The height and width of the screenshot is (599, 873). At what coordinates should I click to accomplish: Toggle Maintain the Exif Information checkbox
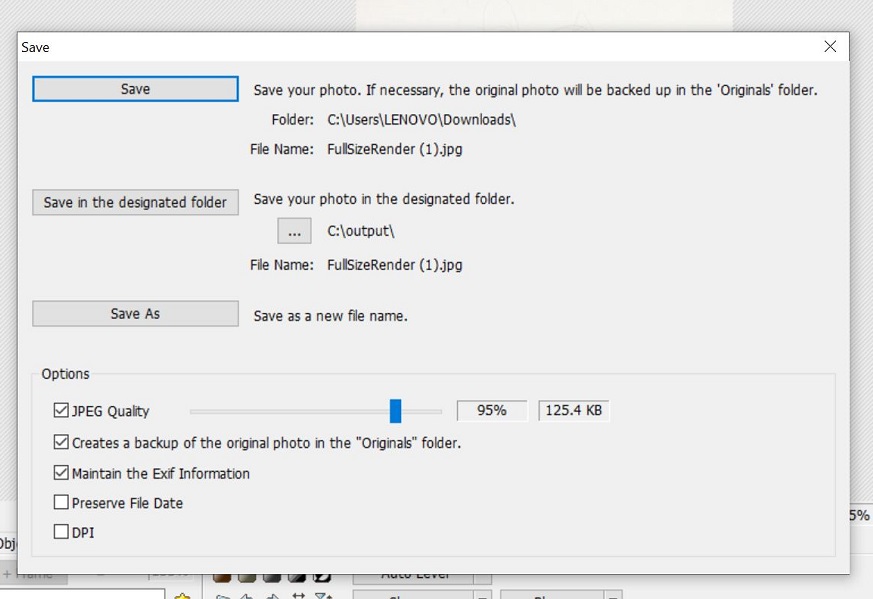coord(61,473)
